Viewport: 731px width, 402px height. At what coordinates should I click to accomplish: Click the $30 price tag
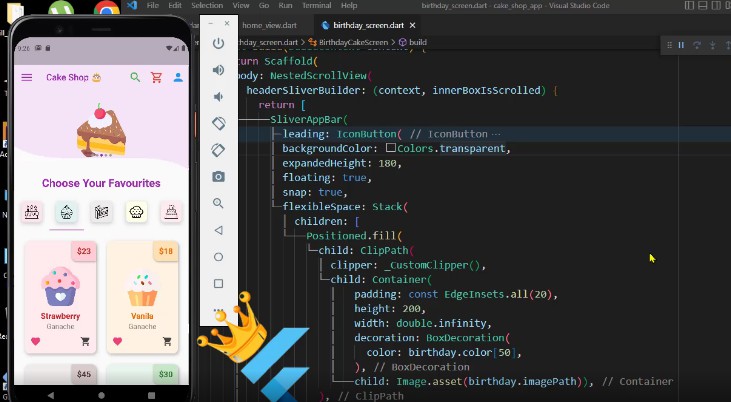click(x=166, y=374)
